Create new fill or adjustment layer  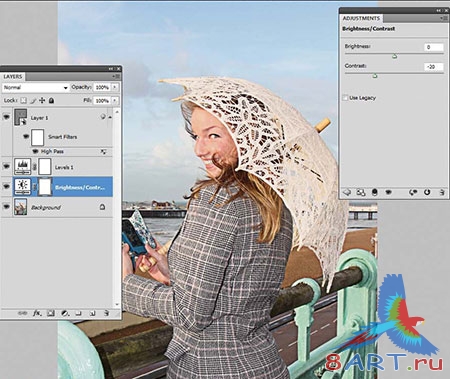(x=65, y=313)
